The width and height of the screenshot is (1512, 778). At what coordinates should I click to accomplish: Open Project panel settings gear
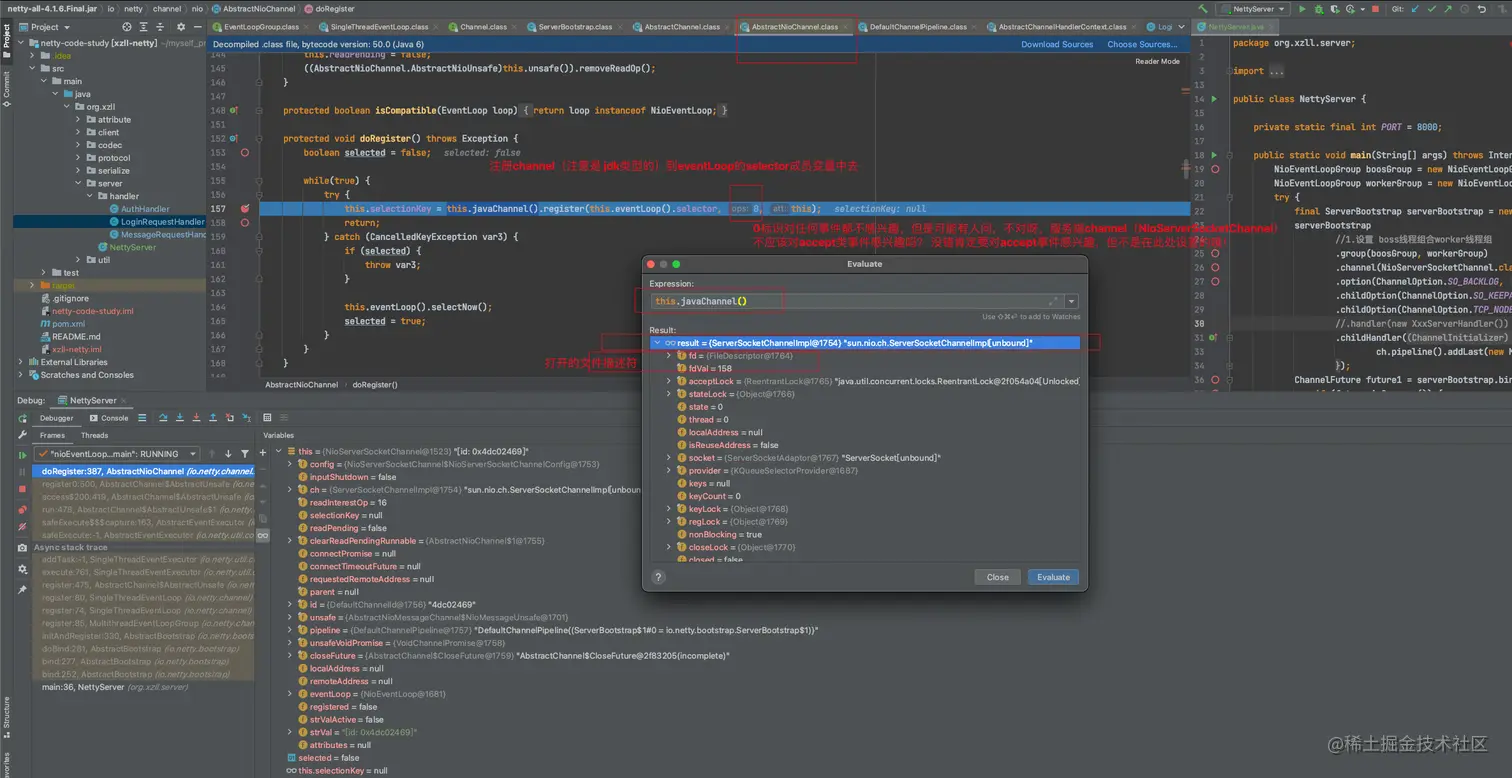pos(181,27)
